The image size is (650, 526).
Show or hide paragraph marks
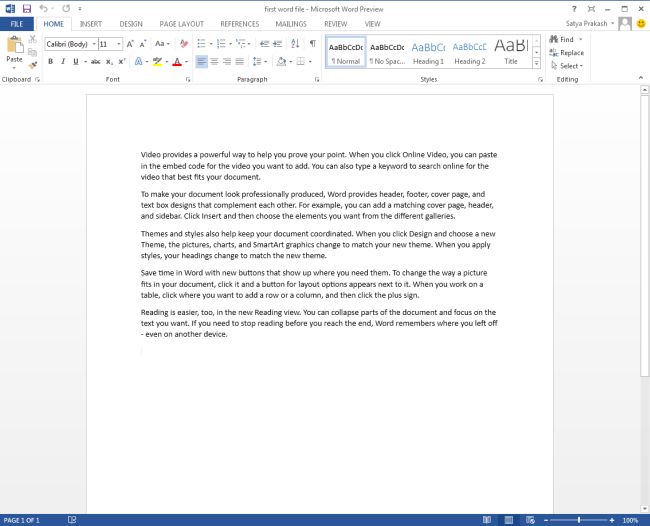pos(313,44)
